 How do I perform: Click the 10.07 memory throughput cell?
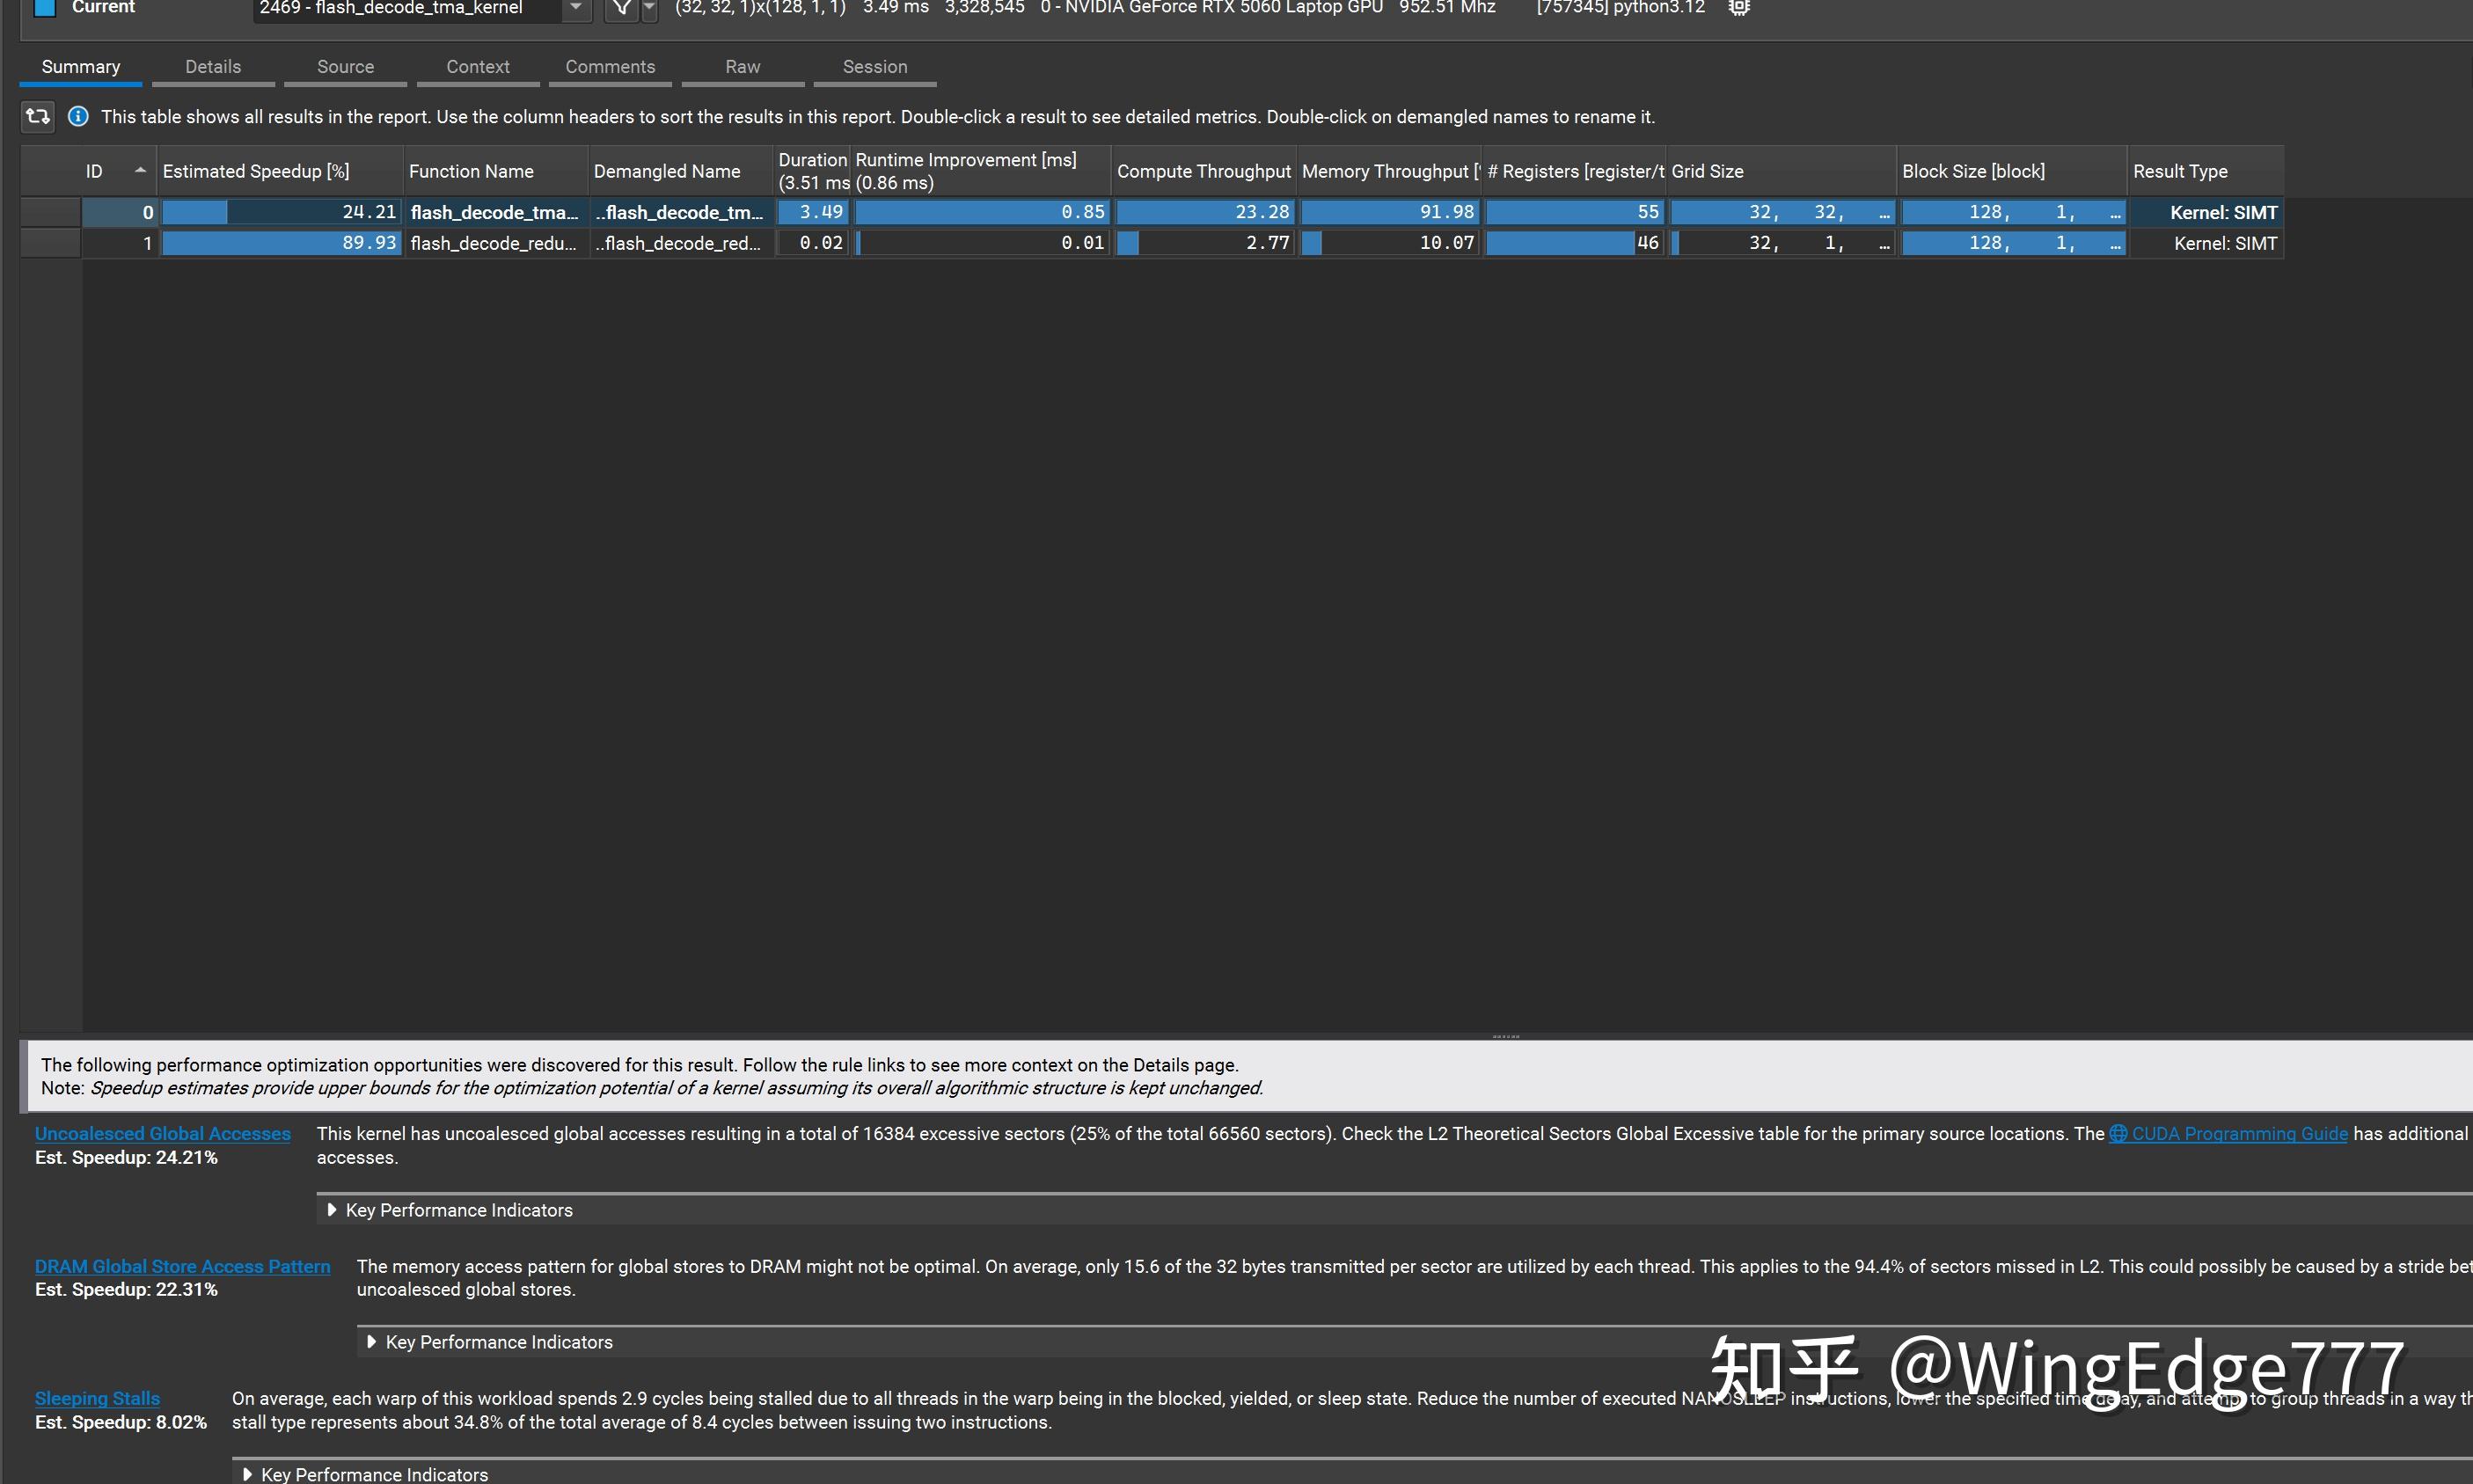click(1389, 243)
